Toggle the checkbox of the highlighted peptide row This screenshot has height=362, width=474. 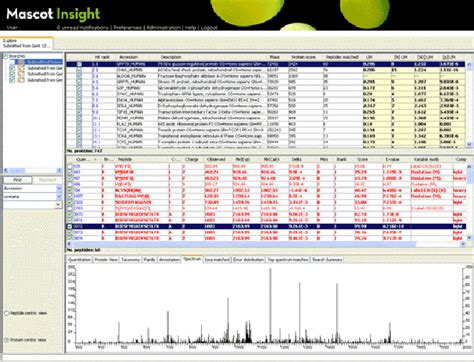pos(70,226)
